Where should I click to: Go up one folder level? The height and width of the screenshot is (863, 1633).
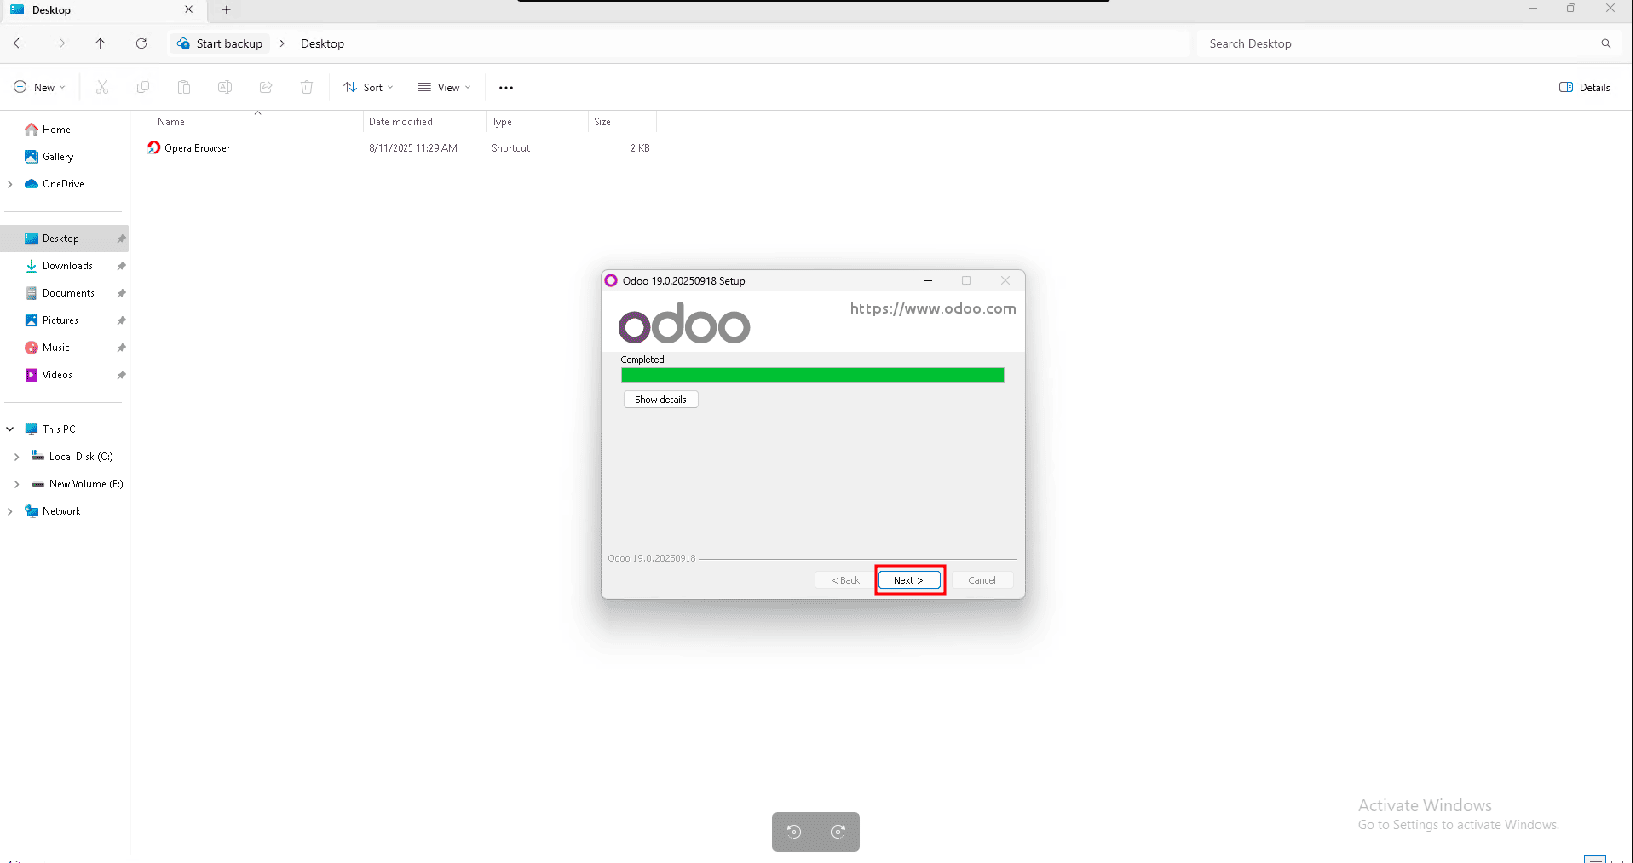(100, 44)
